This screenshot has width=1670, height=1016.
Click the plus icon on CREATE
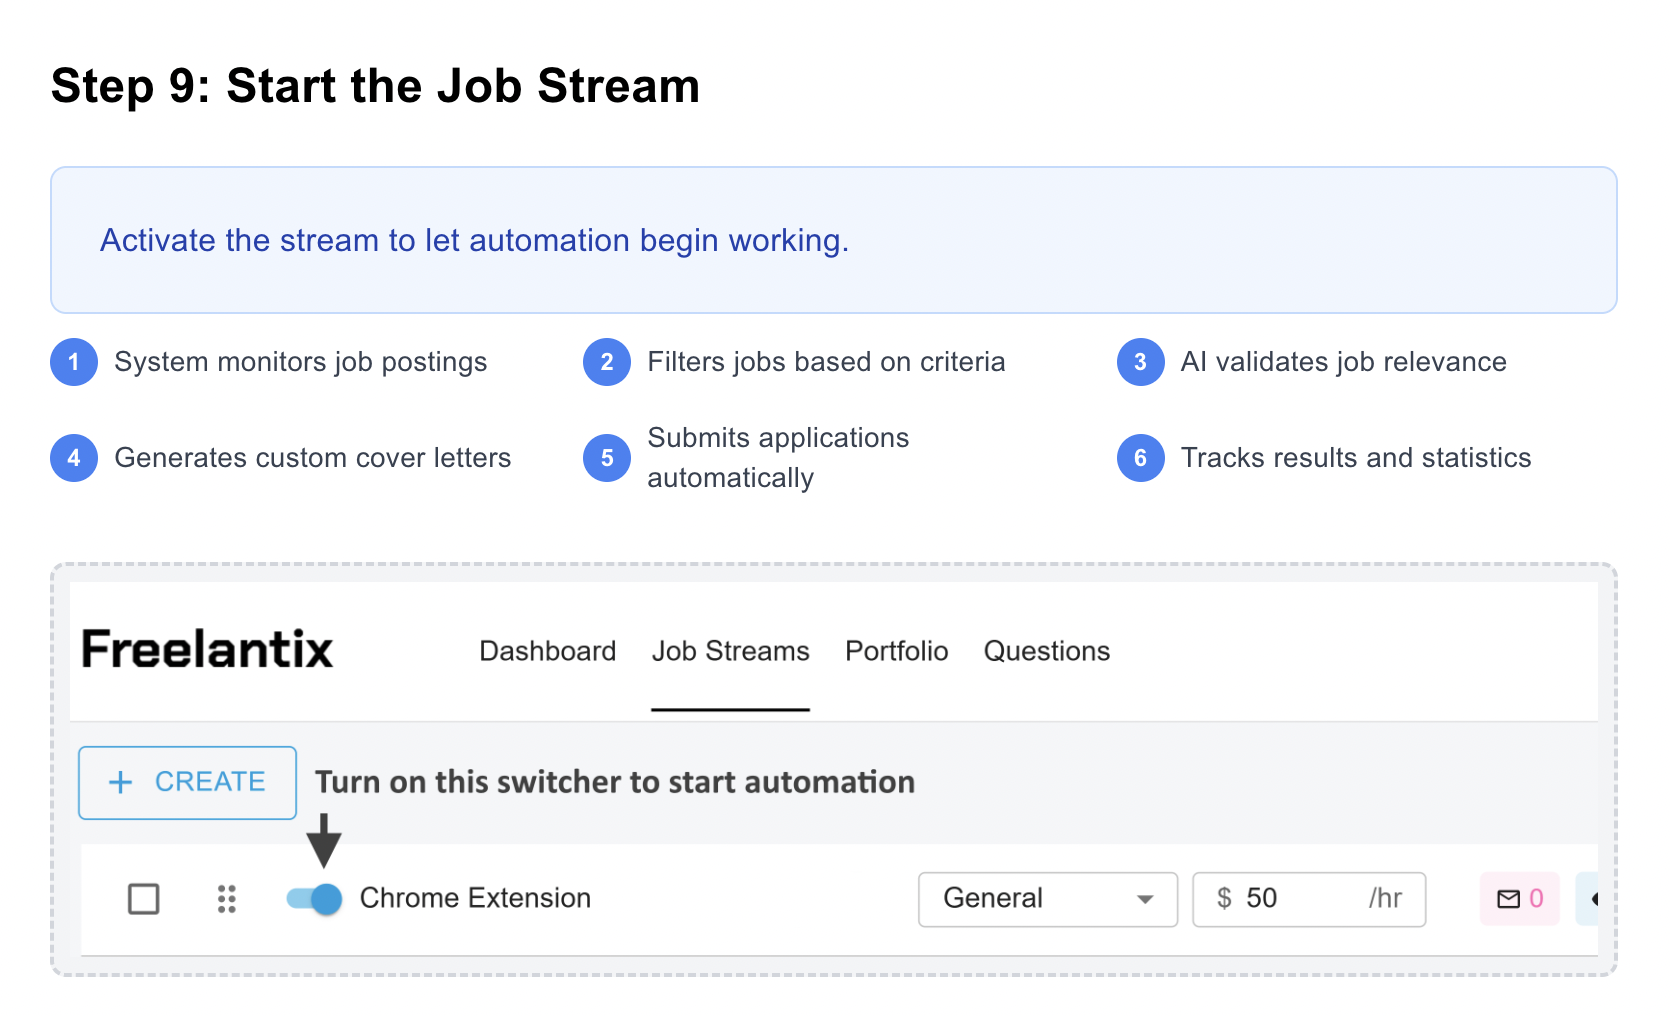point(121,782)
